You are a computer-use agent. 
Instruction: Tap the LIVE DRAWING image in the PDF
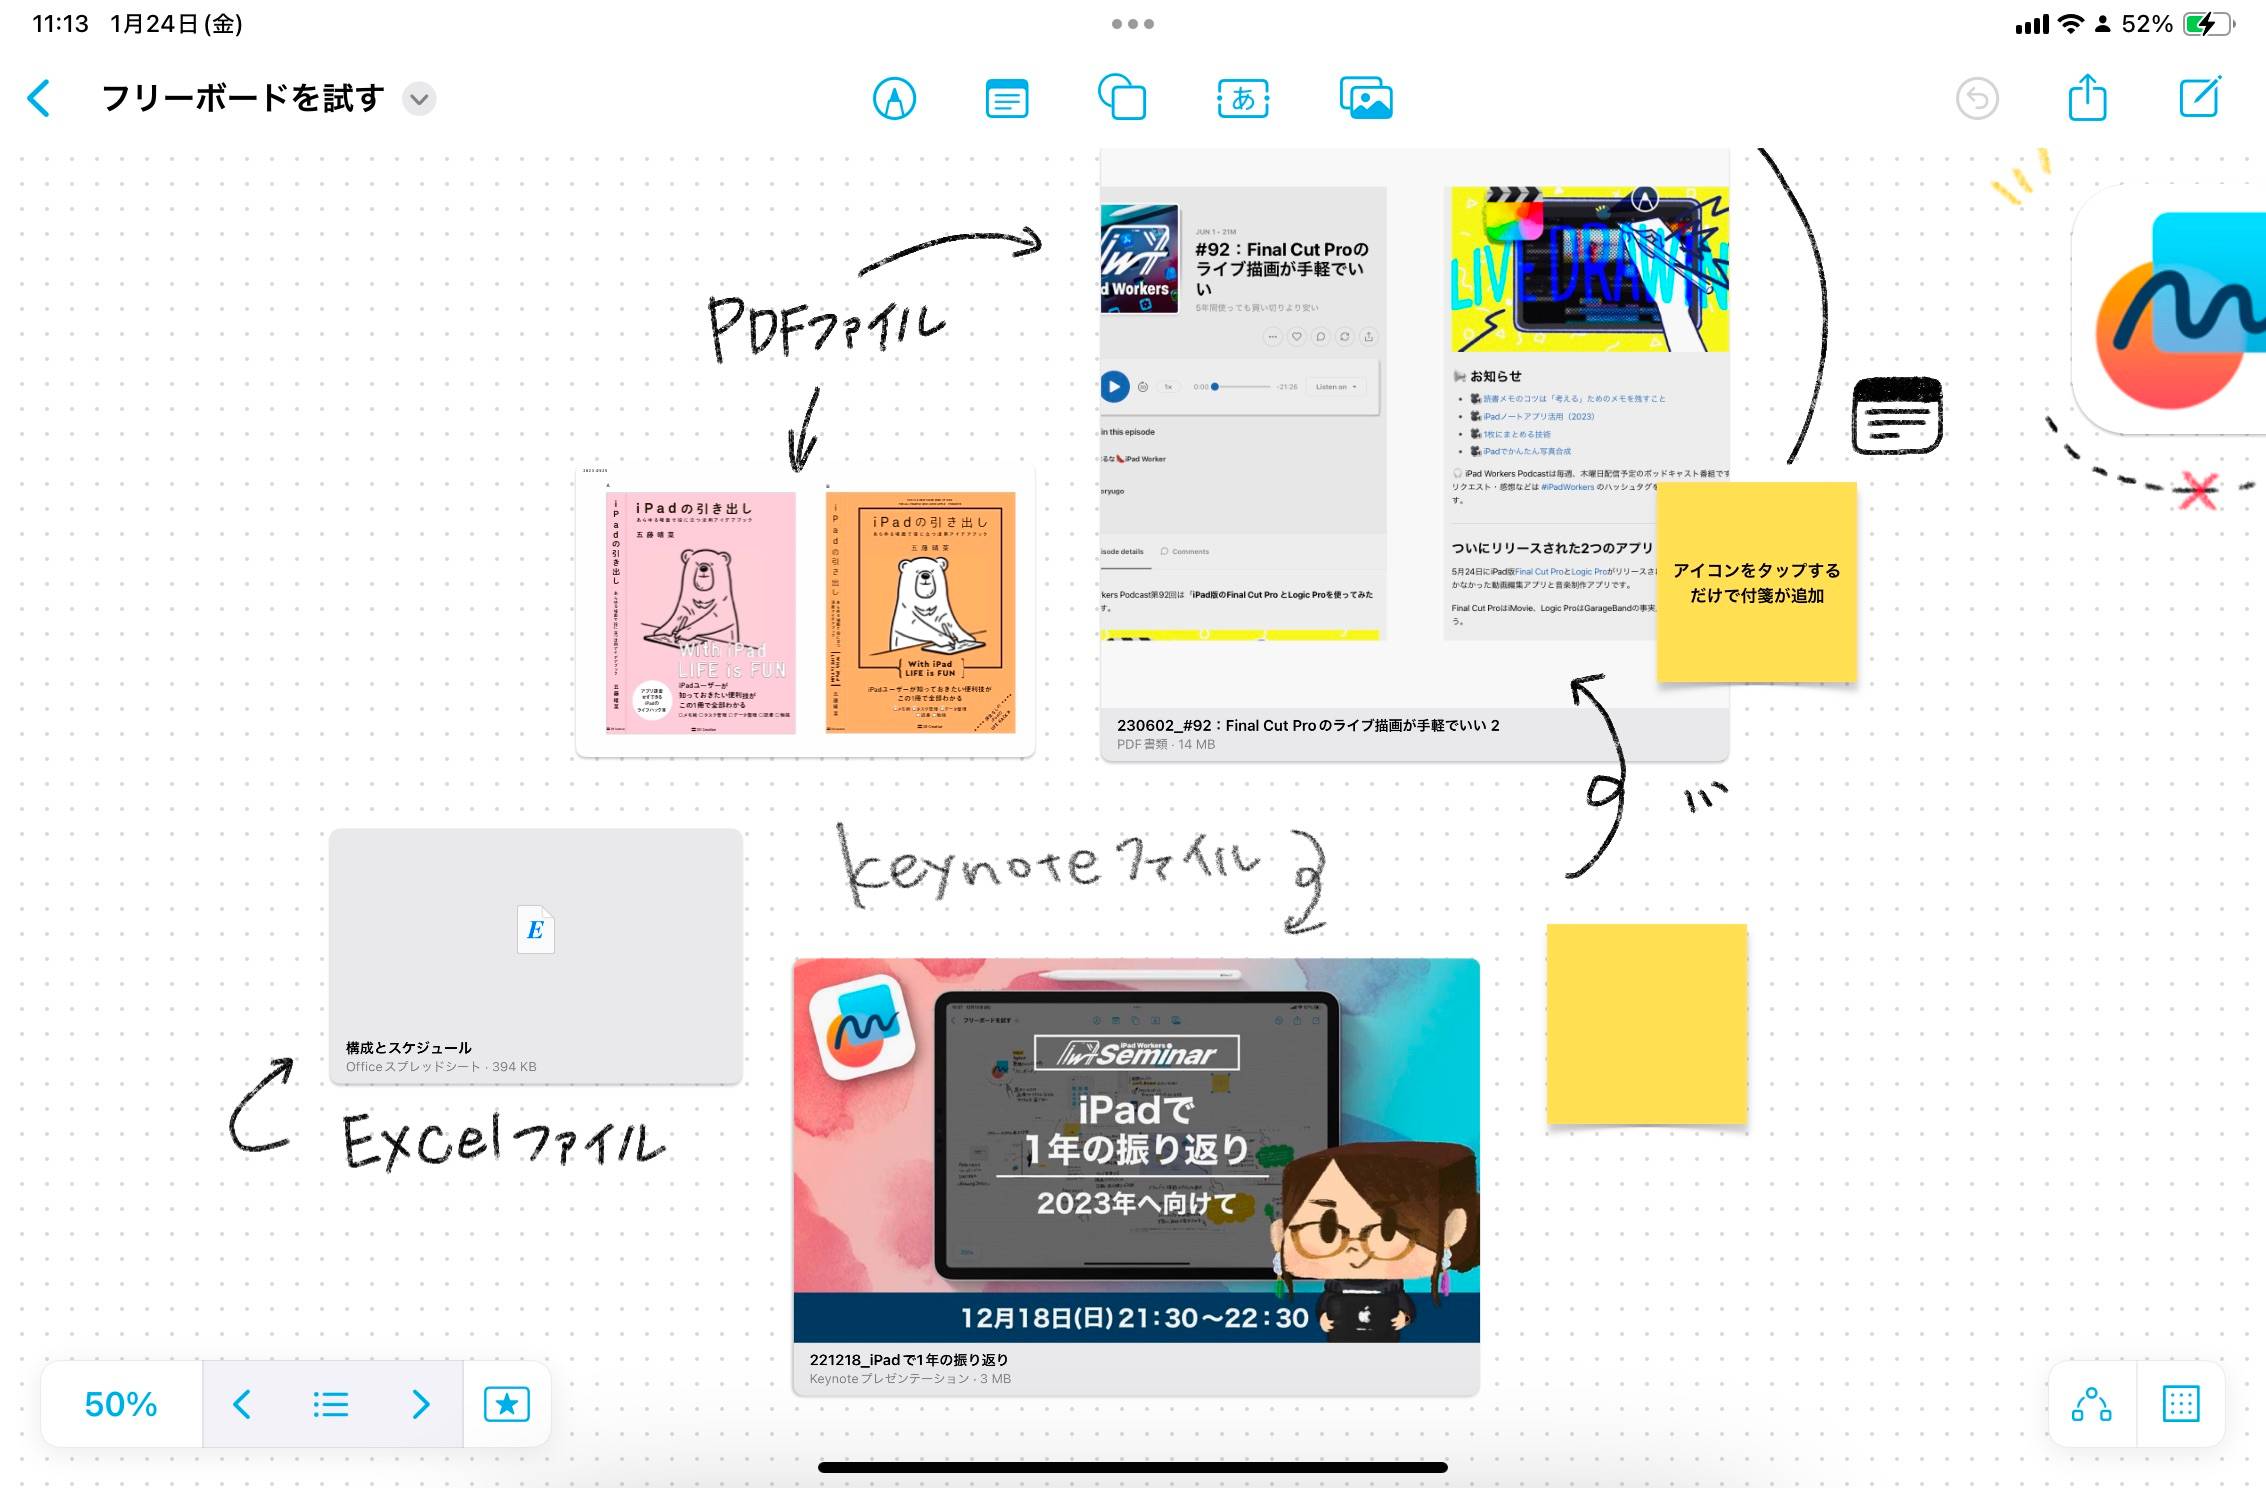click(1590, 269)
